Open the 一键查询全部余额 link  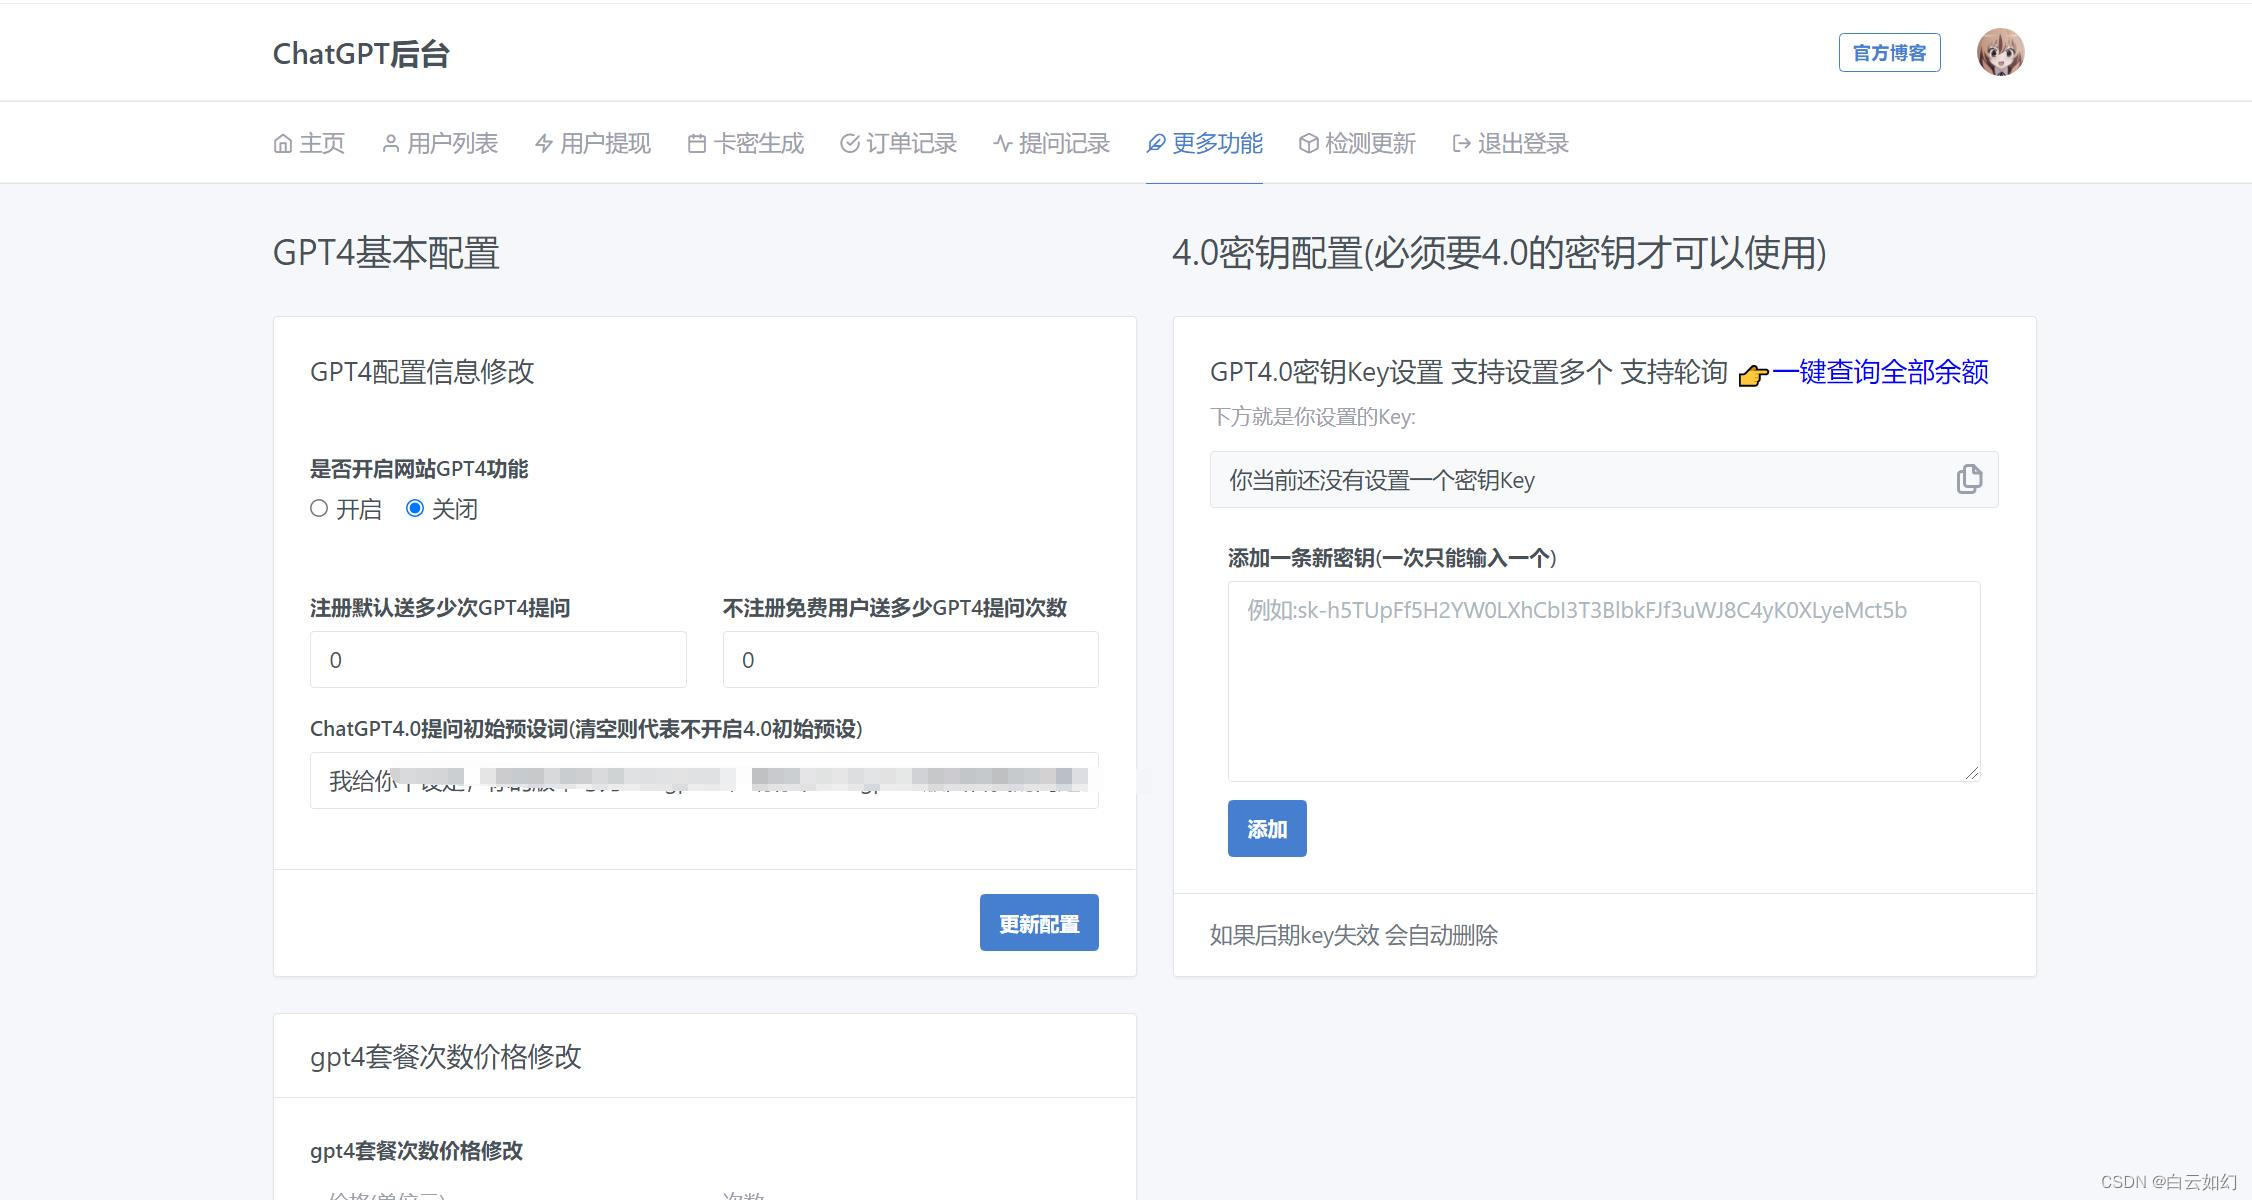(1880, 372)
